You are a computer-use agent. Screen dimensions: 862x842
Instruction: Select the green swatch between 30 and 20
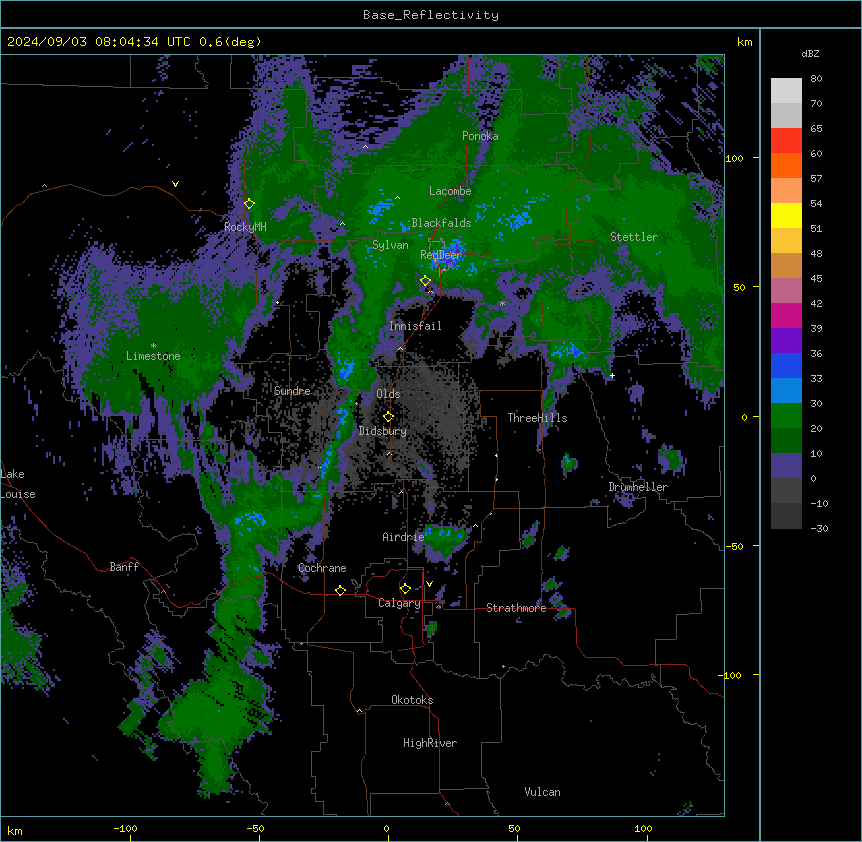[786, 416]
